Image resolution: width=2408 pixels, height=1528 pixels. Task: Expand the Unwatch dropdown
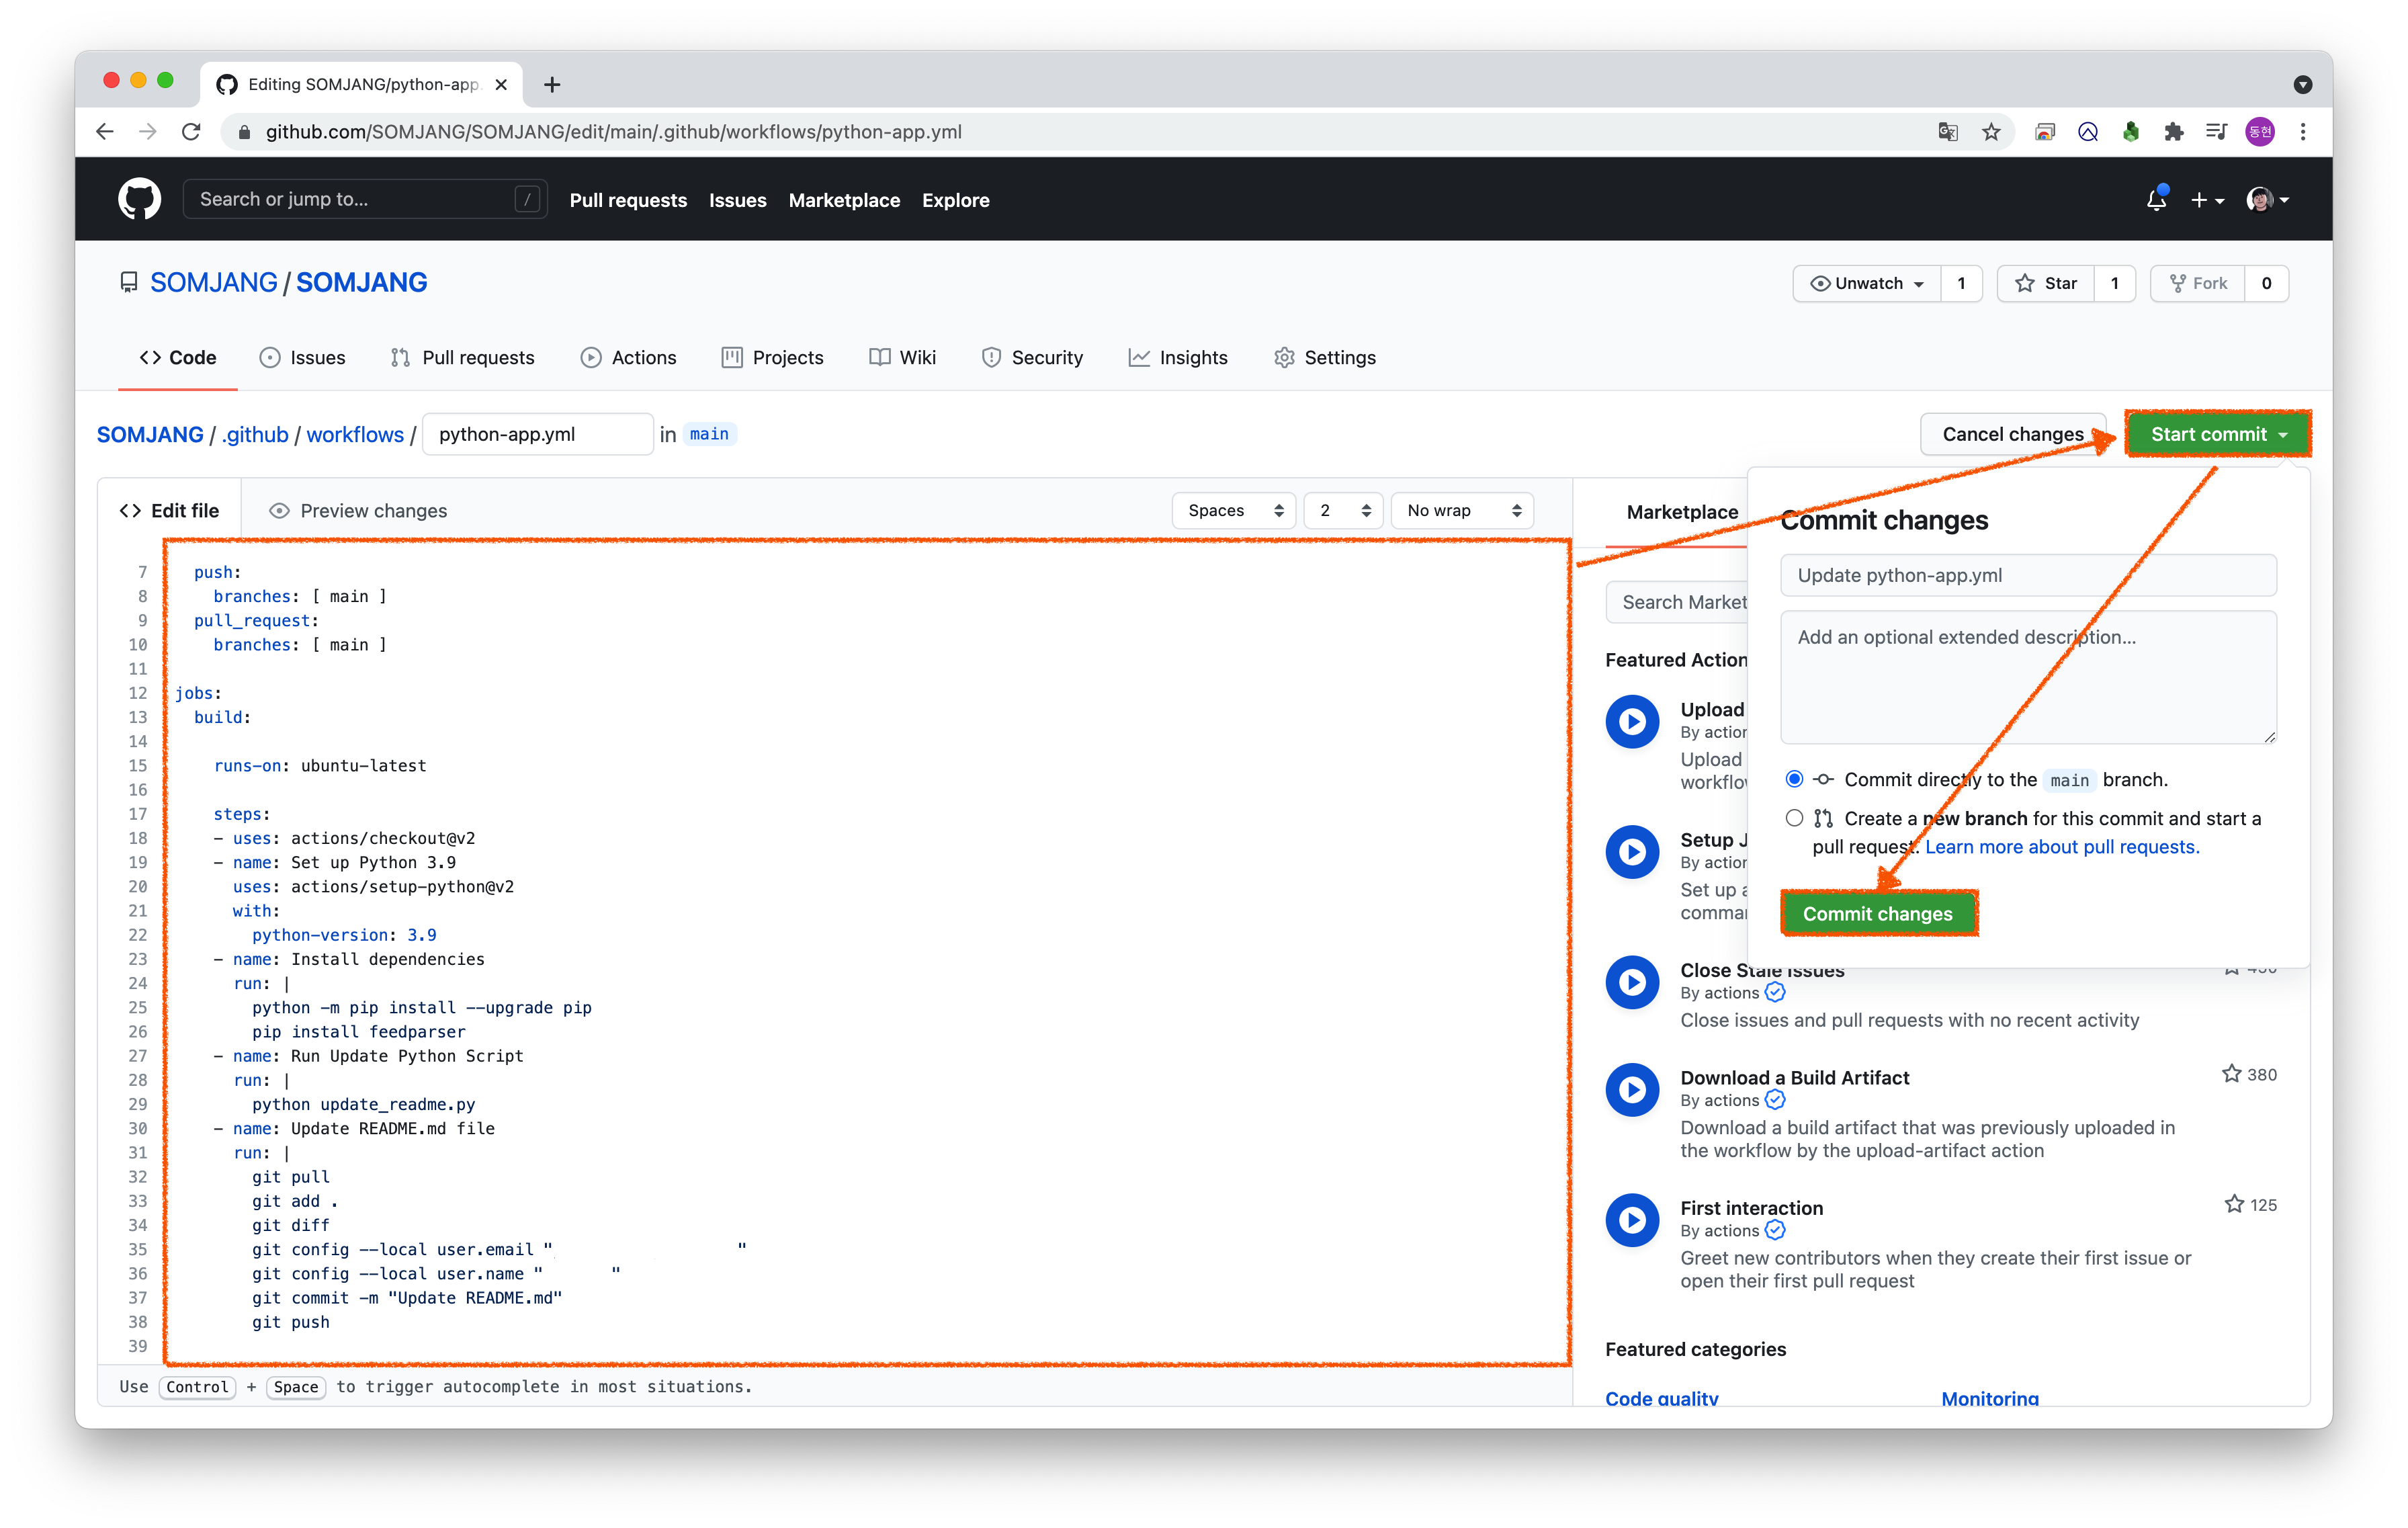pyautogui.click(x=1866, y=283)
